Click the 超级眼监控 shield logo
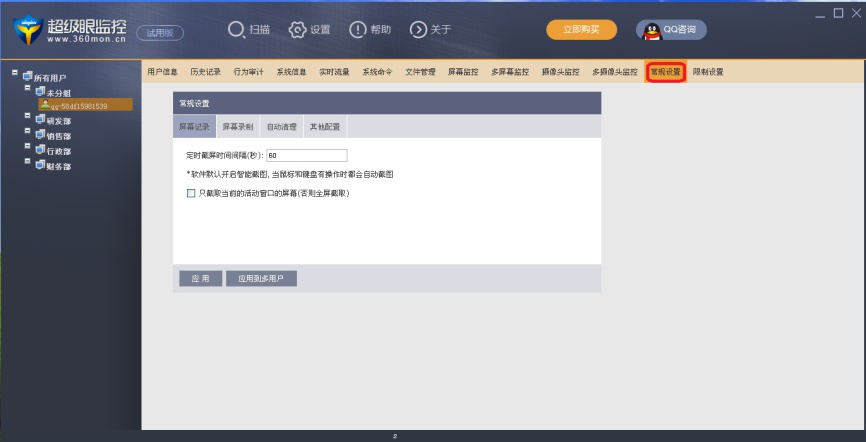Screen dimensions: 866x442 coord(28,30)
